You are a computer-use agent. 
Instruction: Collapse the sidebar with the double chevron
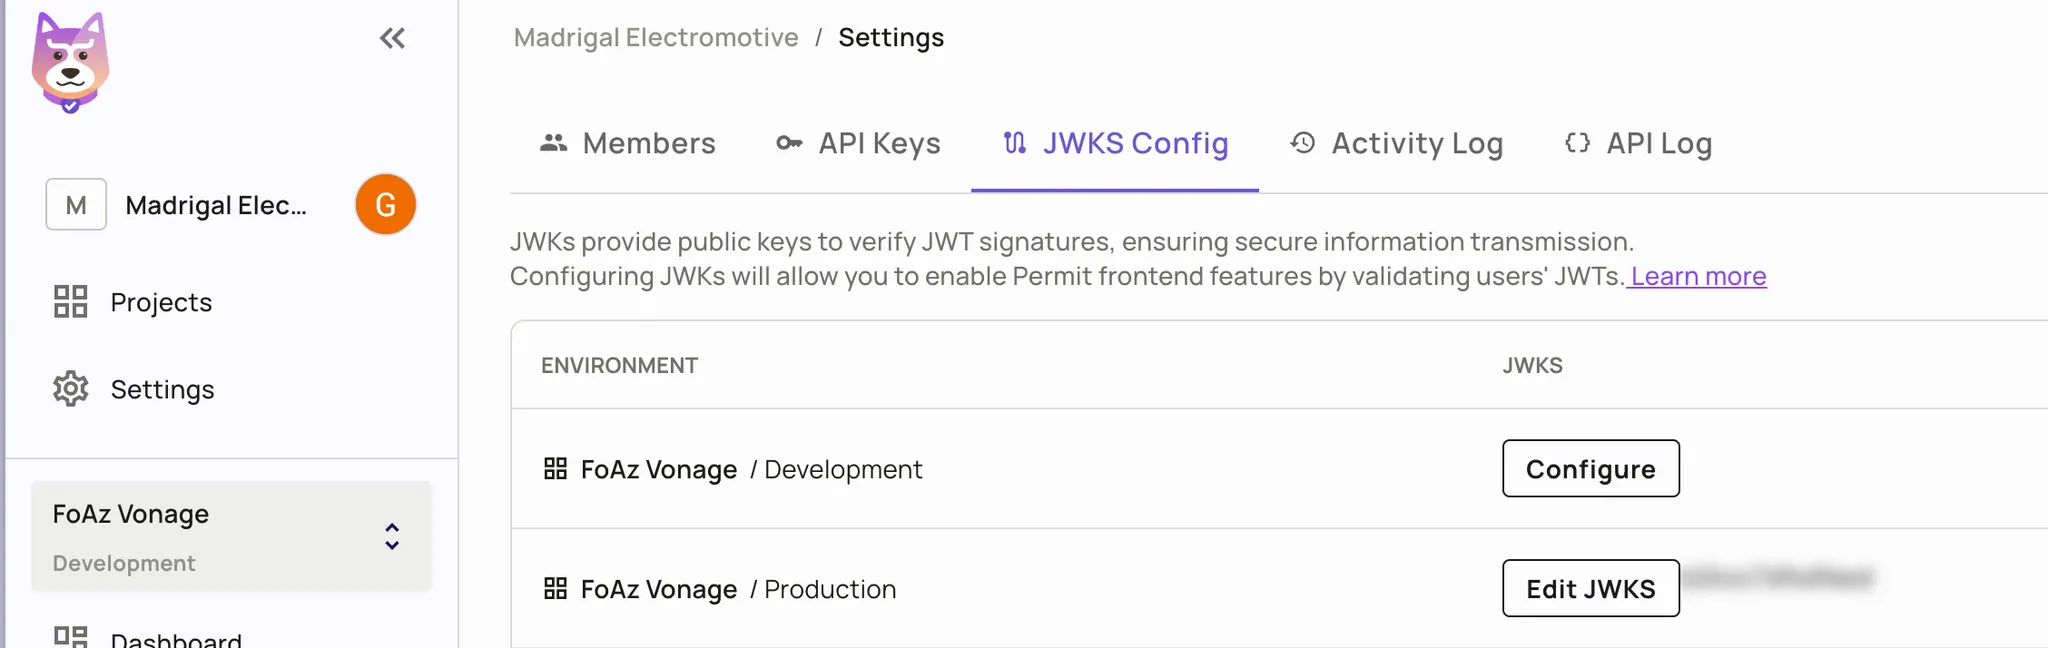pyautogui.click(x=393, y=38)
